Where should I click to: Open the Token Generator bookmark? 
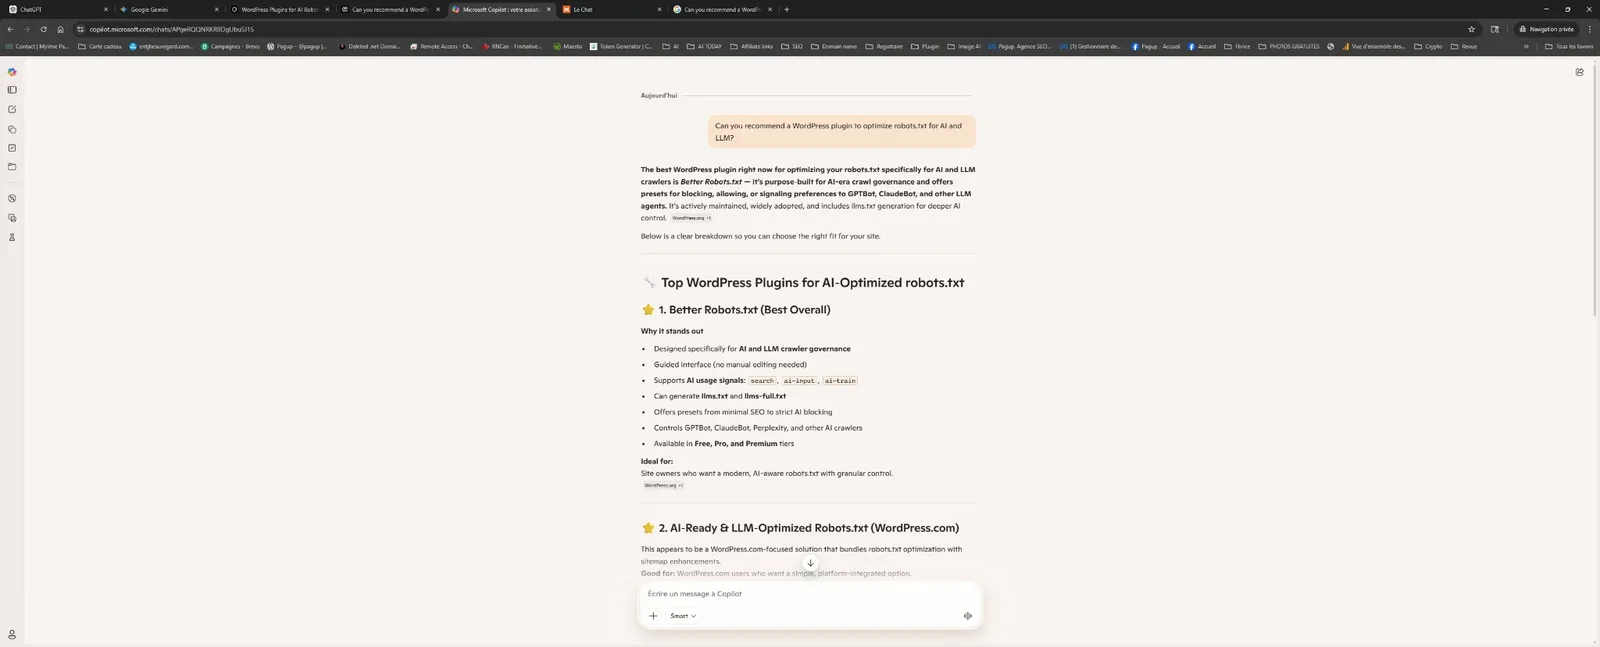[621, 46]
